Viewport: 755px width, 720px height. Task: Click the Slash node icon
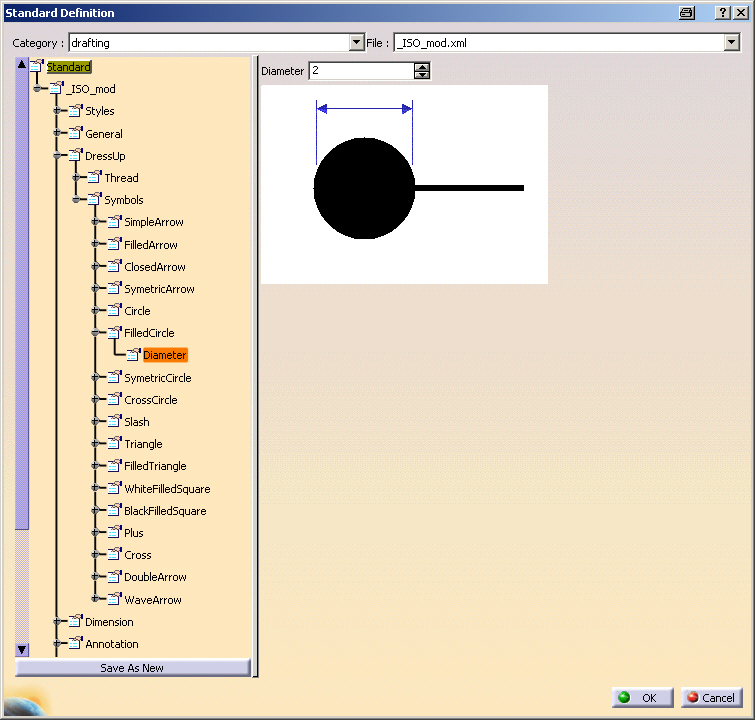tap(115, 421)
